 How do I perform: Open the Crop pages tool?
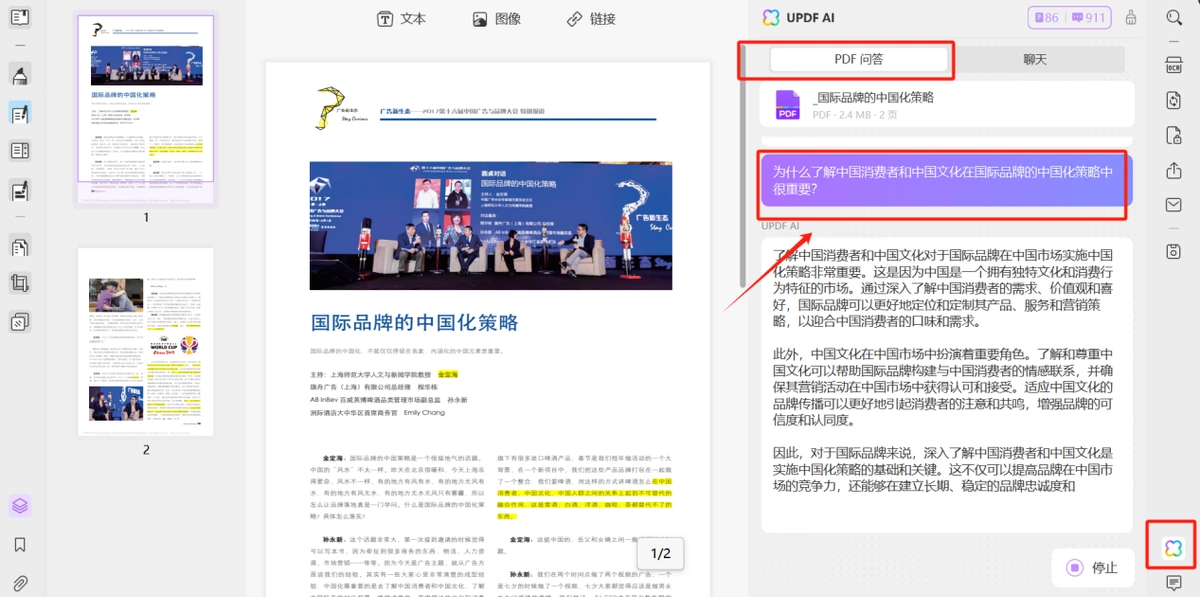[x=19, y=283]
